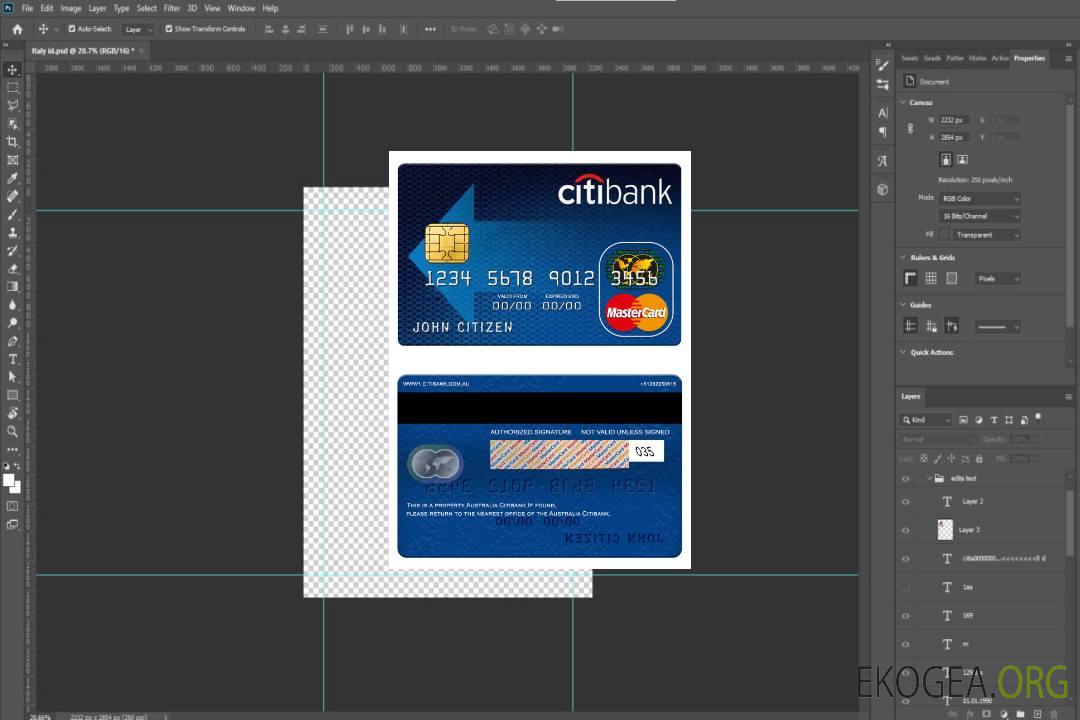Switch to the Actions panel tab
The width and height of the screenshot is (1080, 720).
tap(1000, 59)
